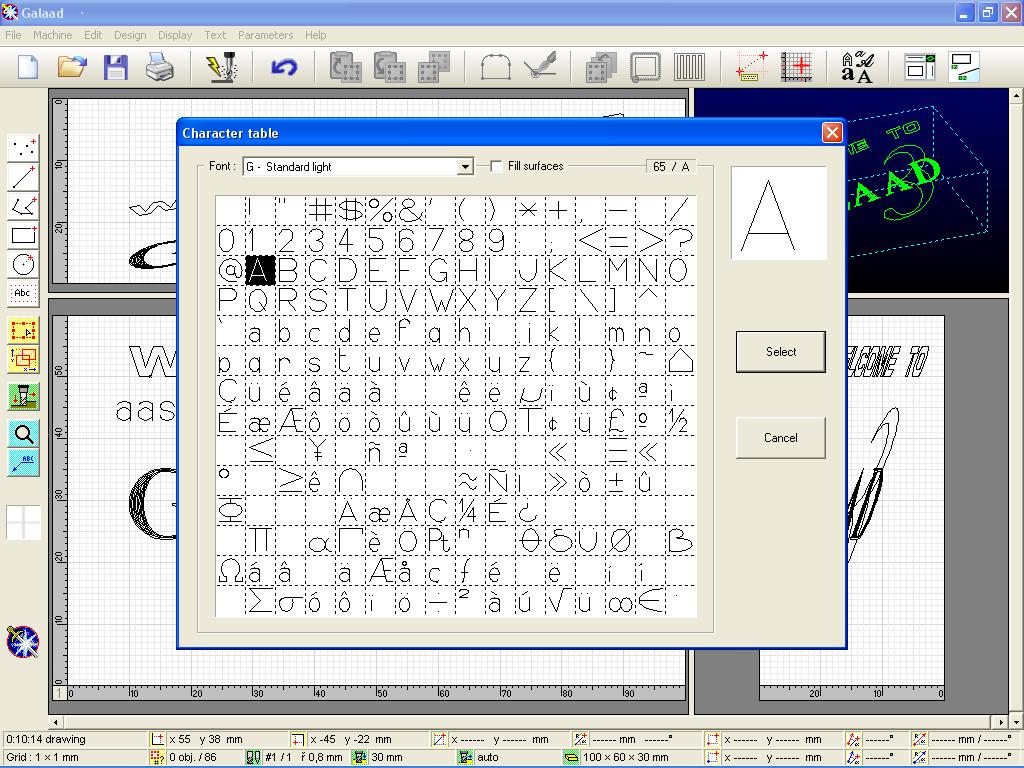Viewport: 1024px width, 768px height.
Task: Open the Machine menu
Action: (52, 35)
